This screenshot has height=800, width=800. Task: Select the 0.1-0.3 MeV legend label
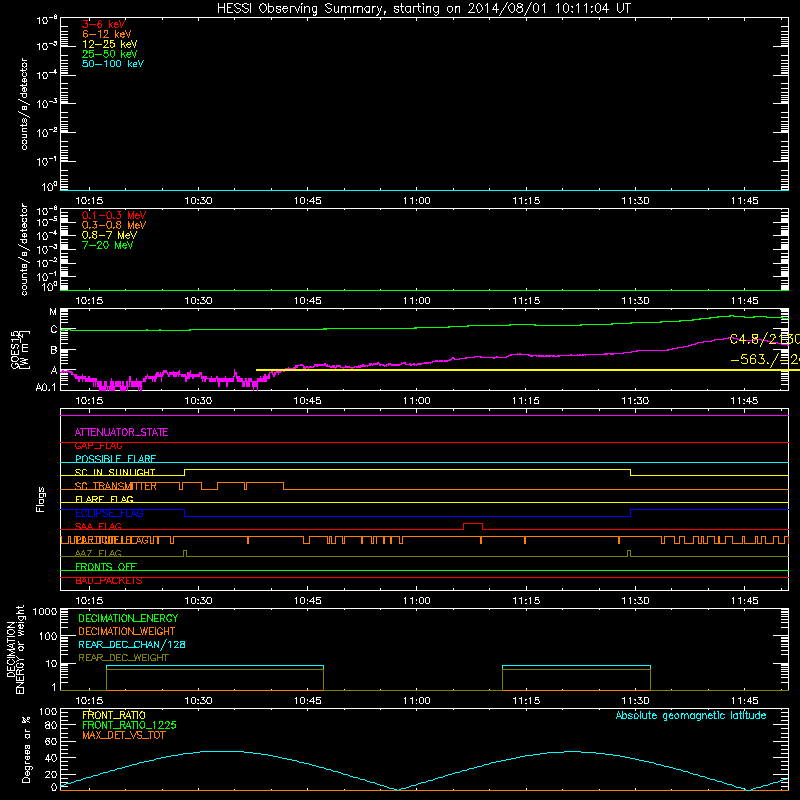(114, 215)
